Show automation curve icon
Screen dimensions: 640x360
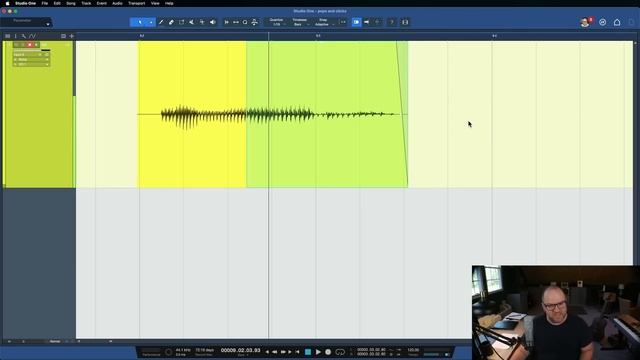coord(32,36)
